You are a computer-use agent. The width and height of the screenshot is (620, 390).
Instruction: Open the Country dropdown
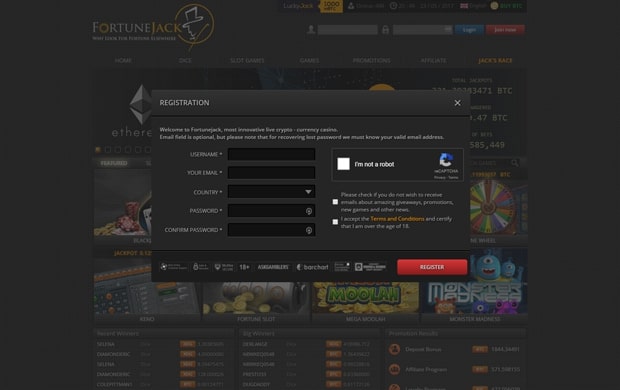[x=271, y=192]
